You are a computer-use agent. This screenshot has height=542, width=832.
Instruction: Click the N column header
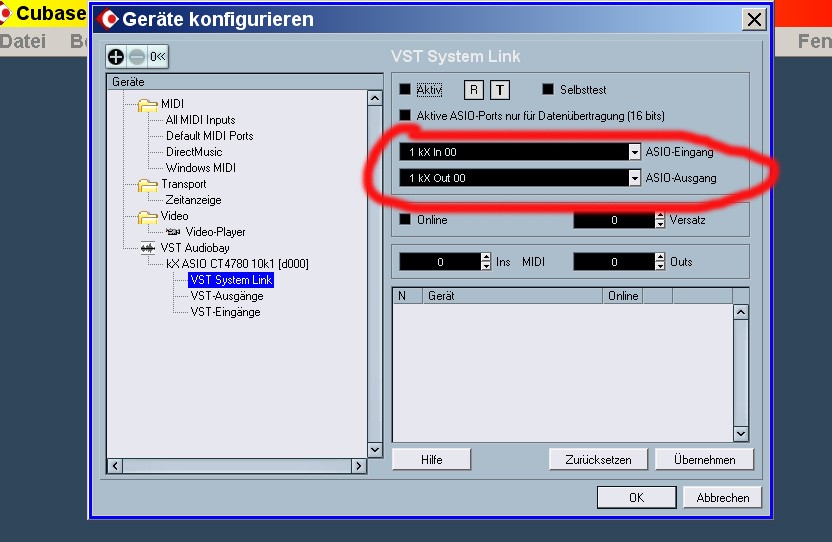(408, 296)
